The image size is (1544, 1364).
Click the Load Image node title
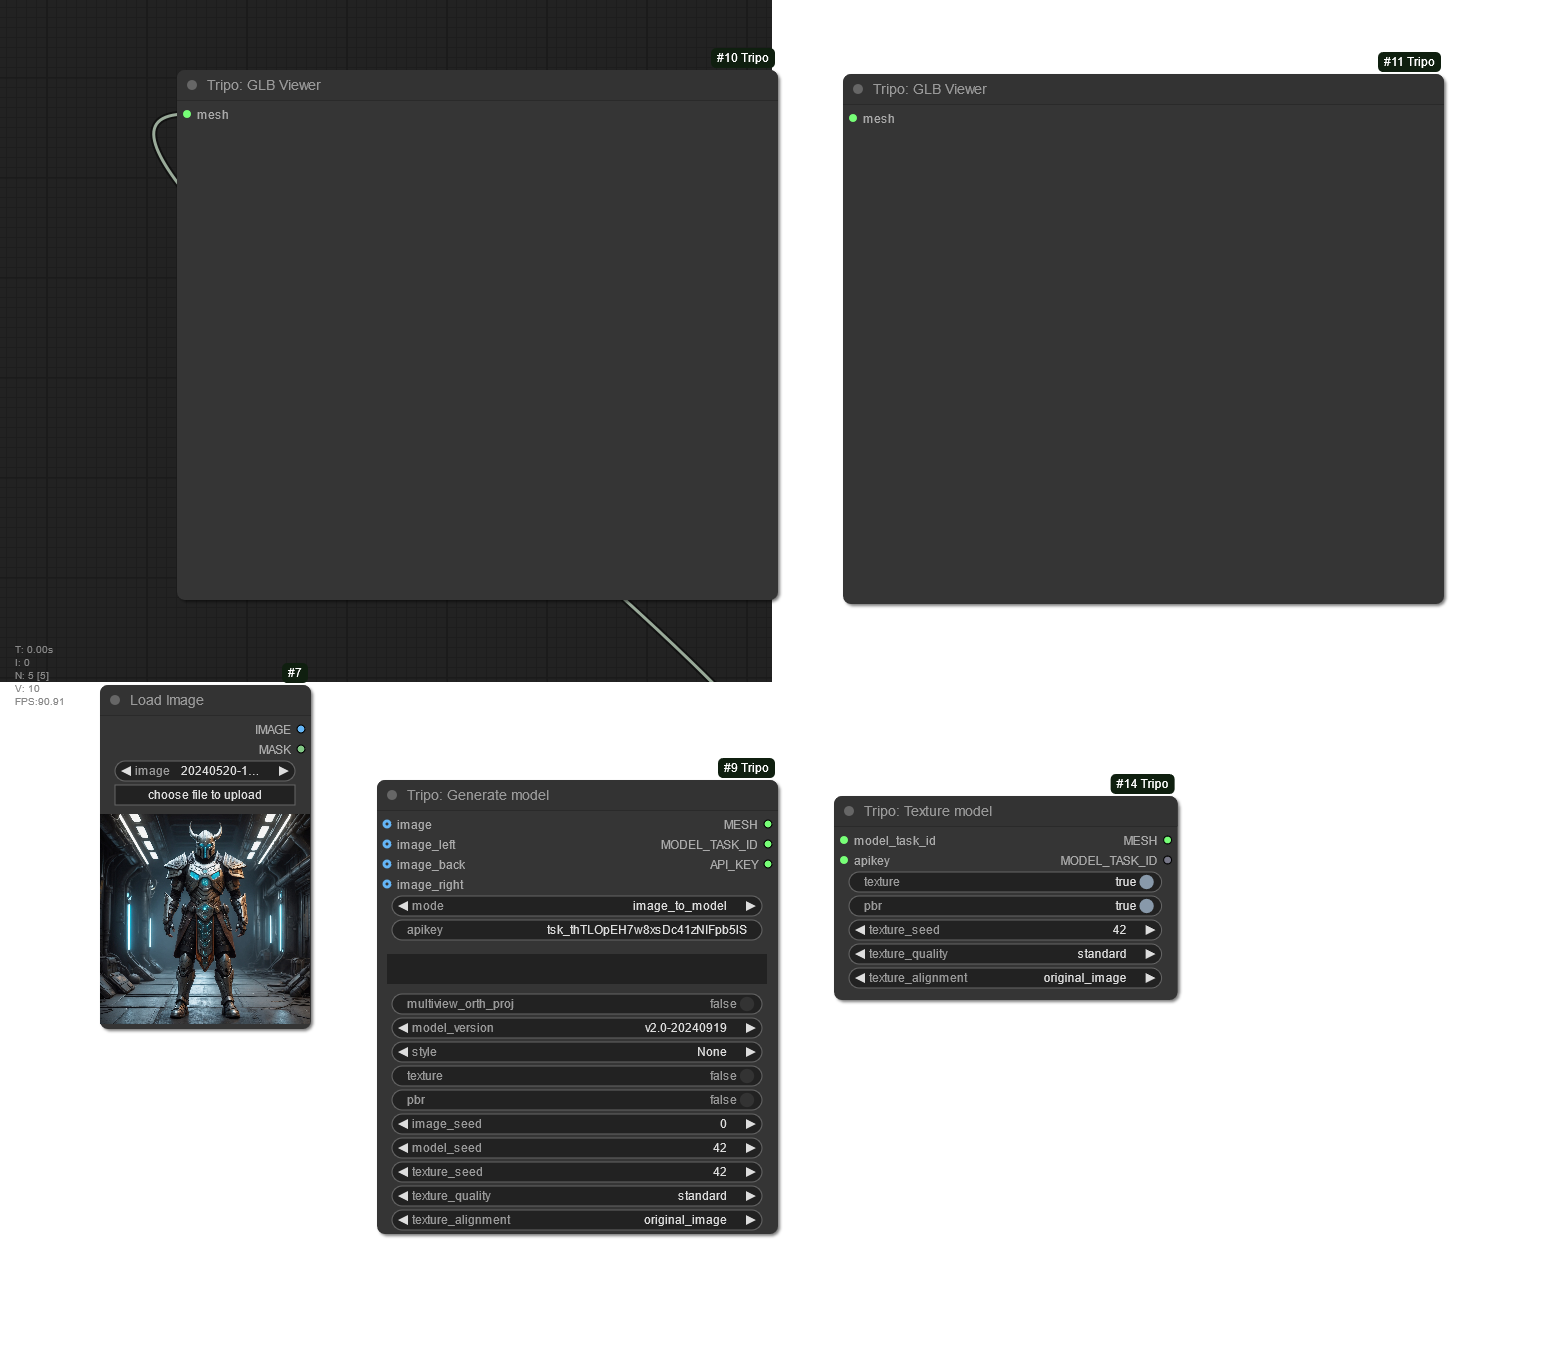pyautogui.click(x=167, y=700)
